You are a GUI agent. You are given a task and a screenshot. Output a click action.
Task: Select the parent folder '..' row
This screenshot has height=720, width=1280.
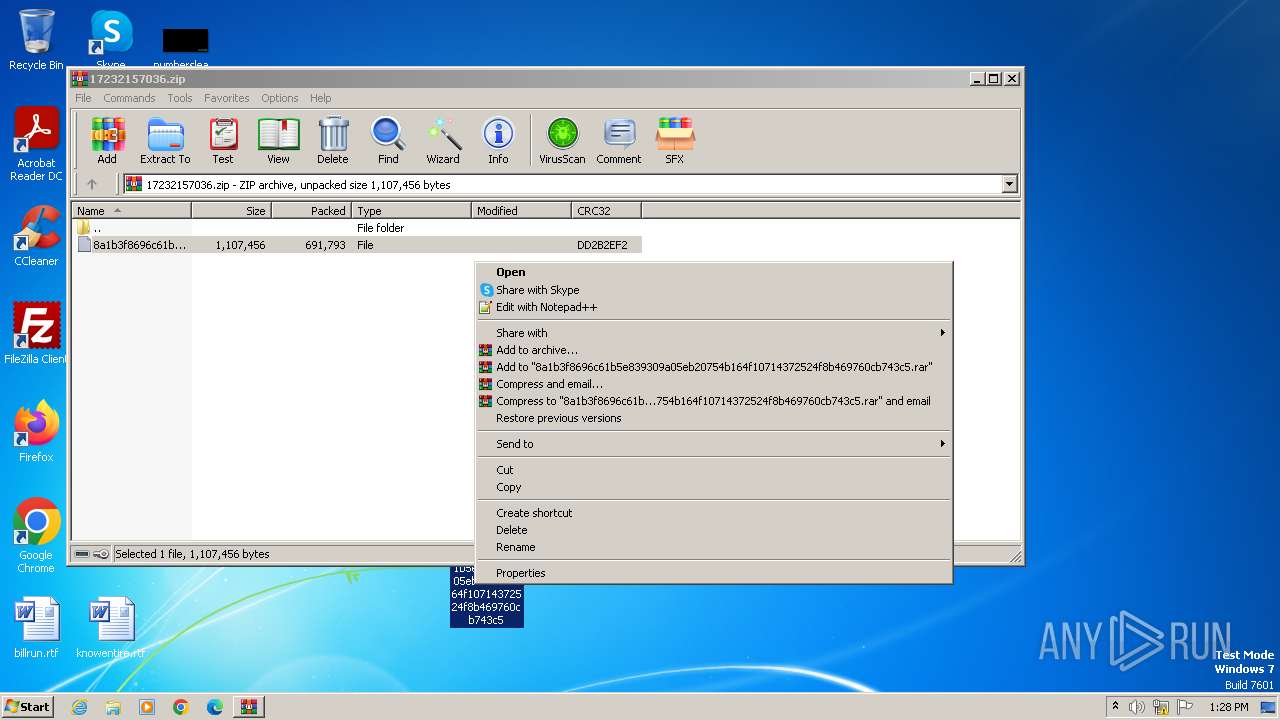coord(357,228)
